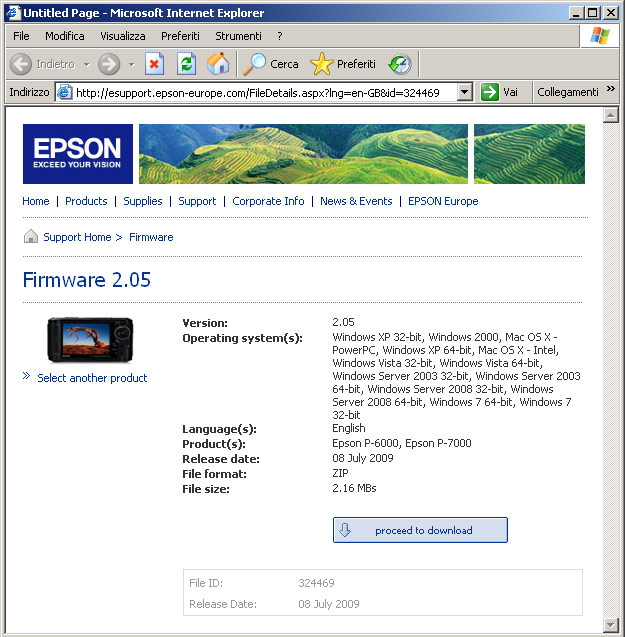Image resolution: width=625 pixels, height=637 pixels.
Task: Click the File ID value 324469
Action: coord(316,583)
